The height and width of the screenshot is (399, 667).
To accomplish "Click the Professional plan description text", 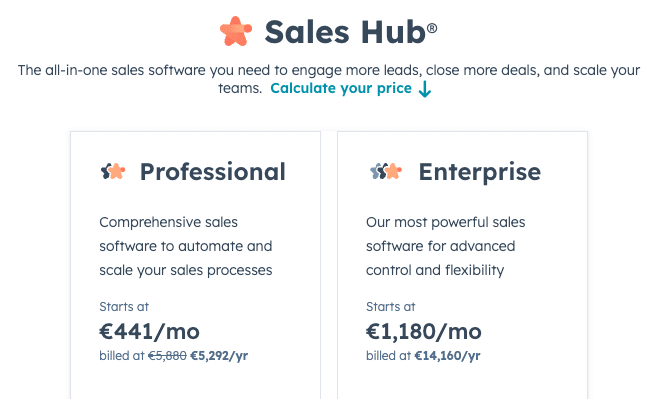I will click(186, 246).
